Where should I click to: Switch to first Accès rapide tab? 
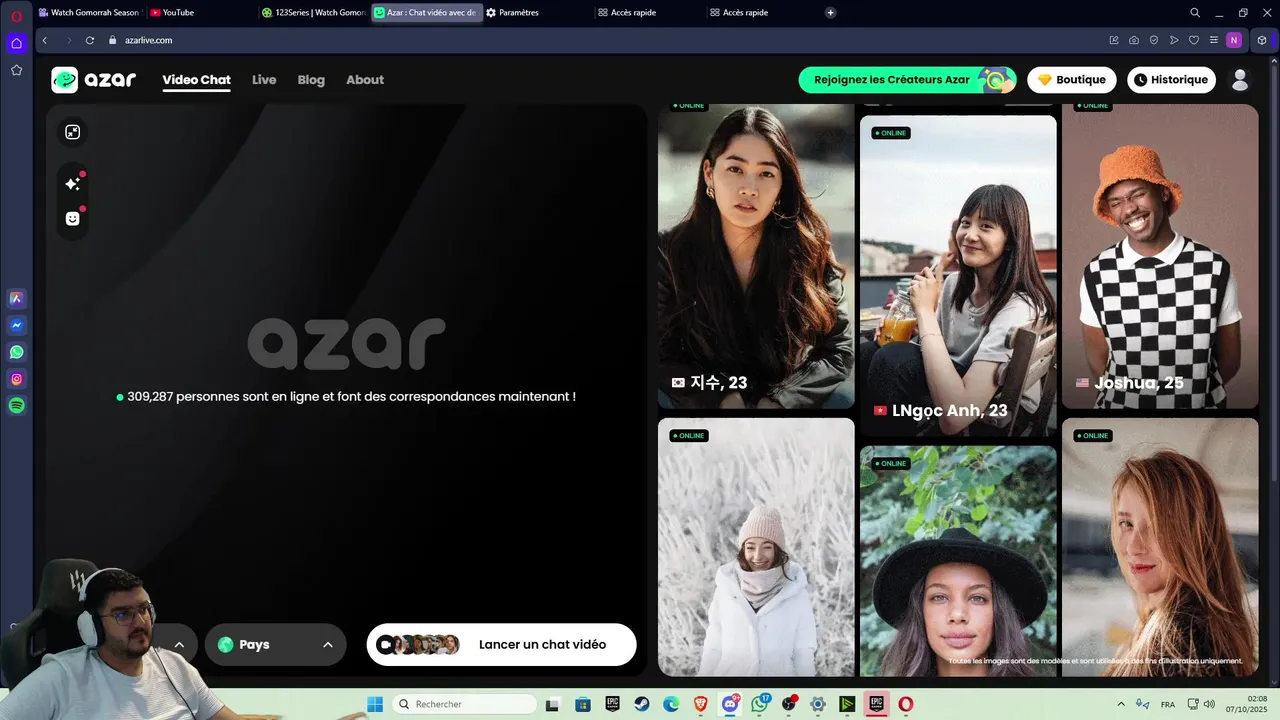point(648,13)
